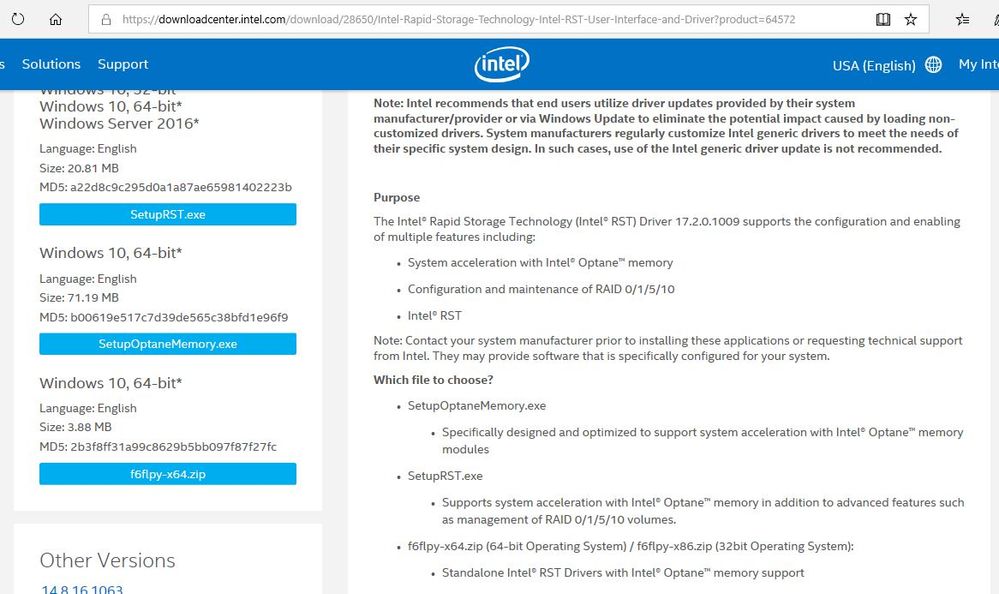
Task: Click the globe language icon
Action: click(x=933, y=65)
